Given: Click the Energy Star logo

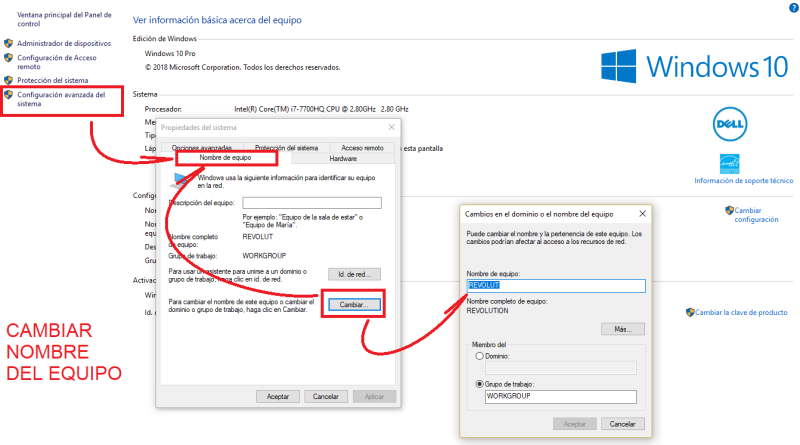Looking at the screenshot, I should [730, 164].
